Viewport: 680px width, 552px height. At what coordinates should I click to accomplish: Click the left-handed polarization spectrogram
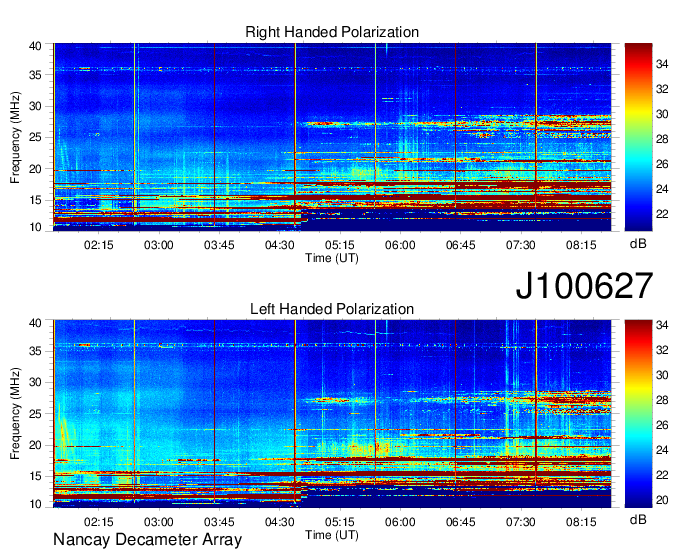click(x=332, y=414)
